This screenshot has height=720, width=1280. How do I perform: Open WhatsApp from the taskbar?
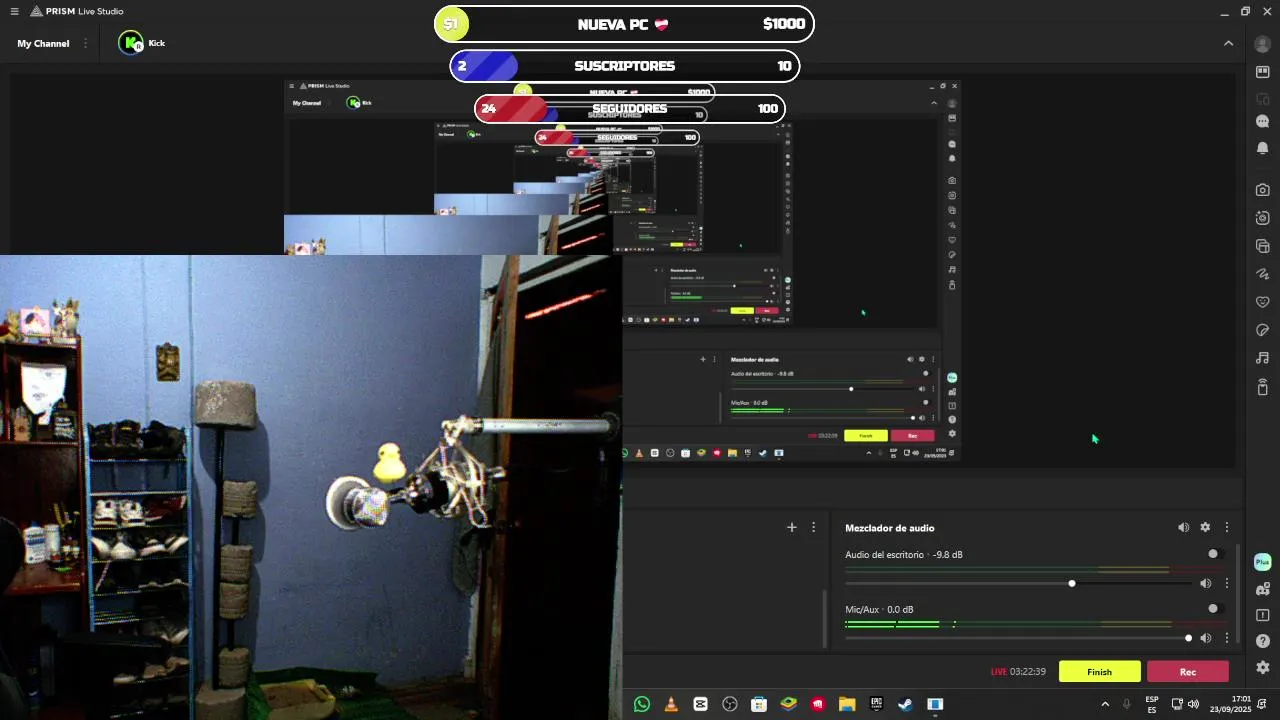(642, 704)
